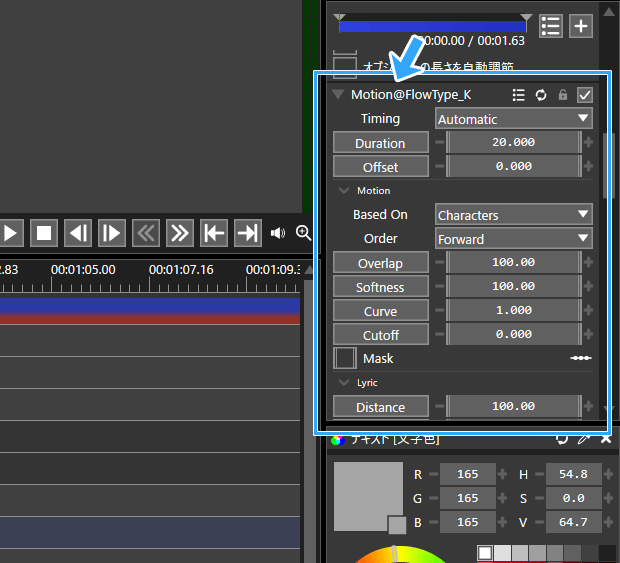Reset the Motion@FlowType_K effect
Screen dimensions: 620x563
(x=541, y=95)
